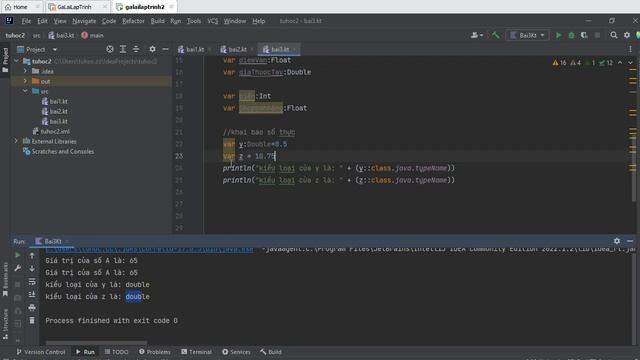Run the Bai3Kt configuration with green play
The width and height of the screenshot is (640, 360).
(x=558, y=36)
